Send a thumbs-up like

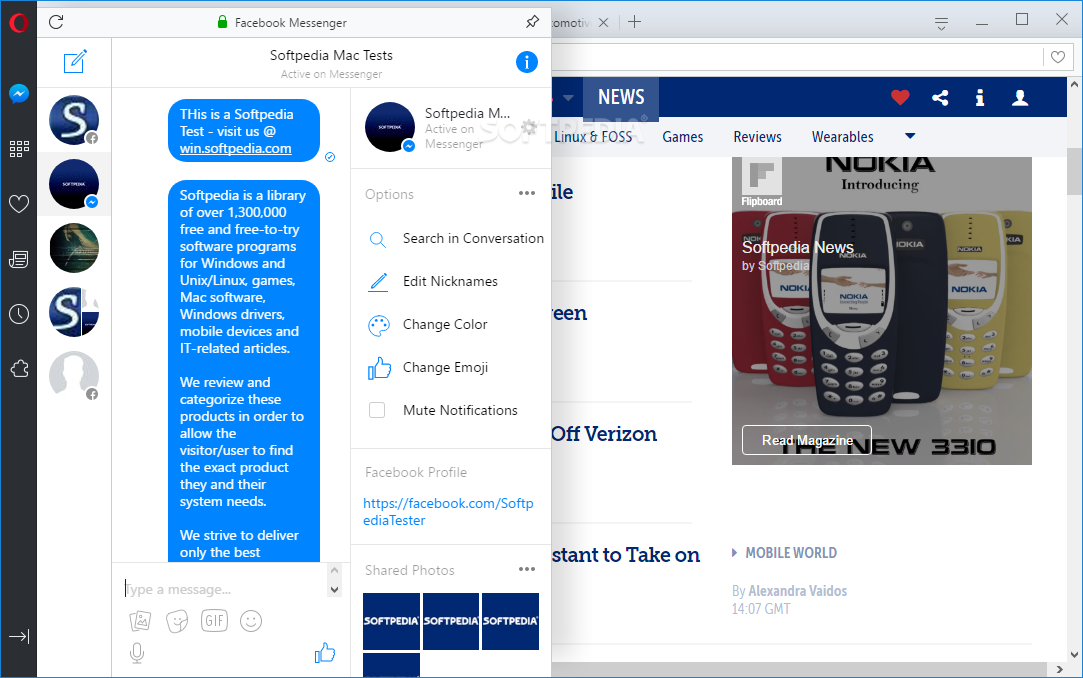(x=325, y=652)
